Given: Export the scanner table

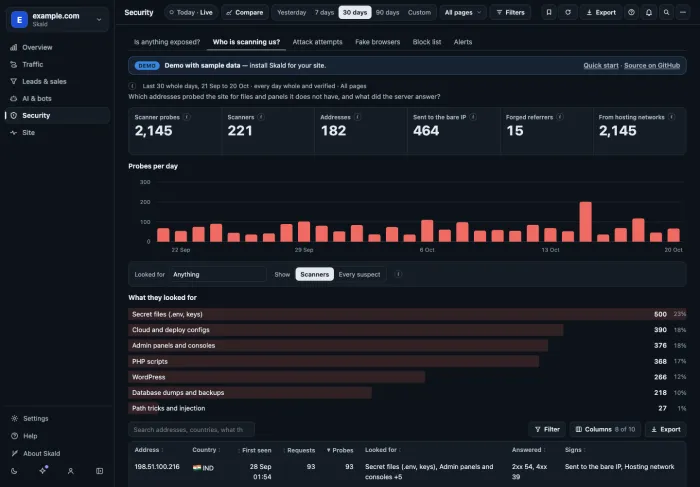Looking at the screenshot, I should click(x=665, y=429).
